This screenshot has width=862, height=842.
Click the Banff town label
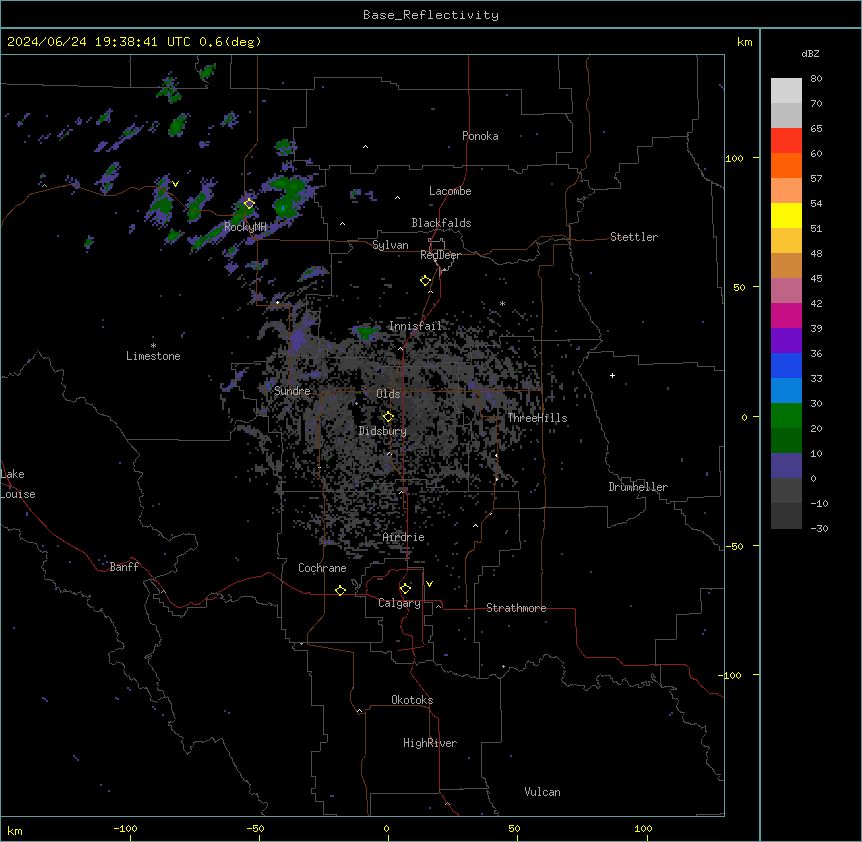124,567
